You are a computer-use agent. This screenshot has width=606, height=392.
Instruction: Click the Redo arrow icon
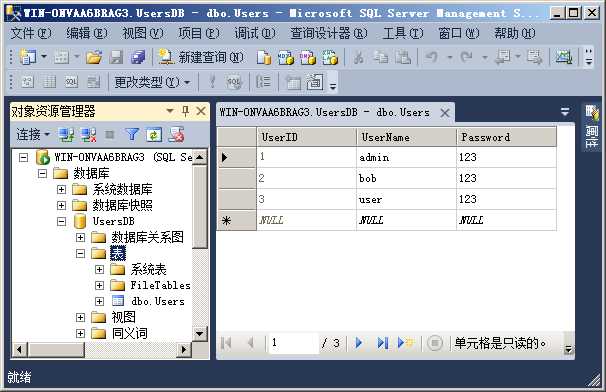coord(466,58)
